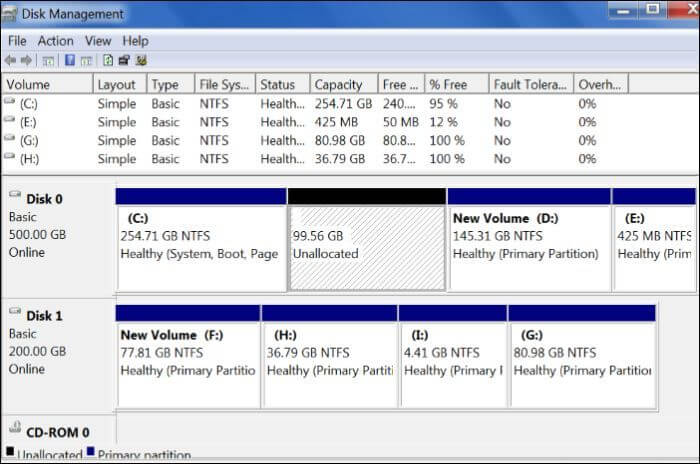Sort by the File System column header

pos(223,85)
